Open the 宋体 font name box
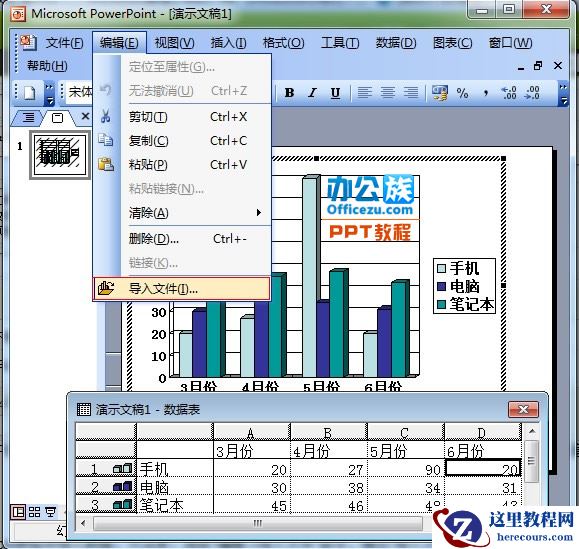This screenshot has height=549, width=579. coord(79,92)
